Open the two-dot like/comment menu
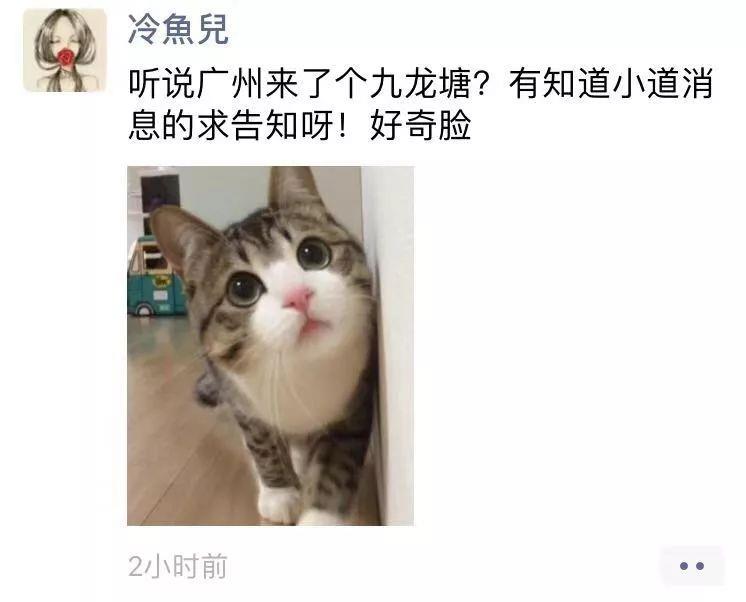Image resolution: width=746 pixels, height=602 pixels. tap(692, 566)
